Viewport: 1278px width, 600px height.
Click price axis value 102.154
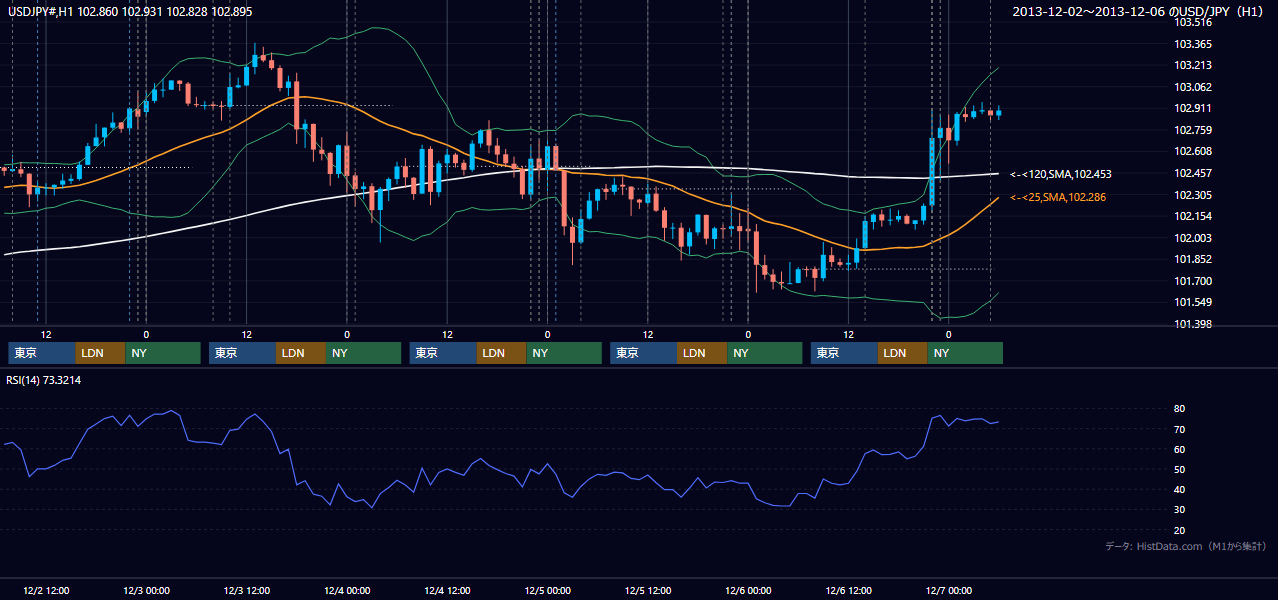tap(1192, 216)
